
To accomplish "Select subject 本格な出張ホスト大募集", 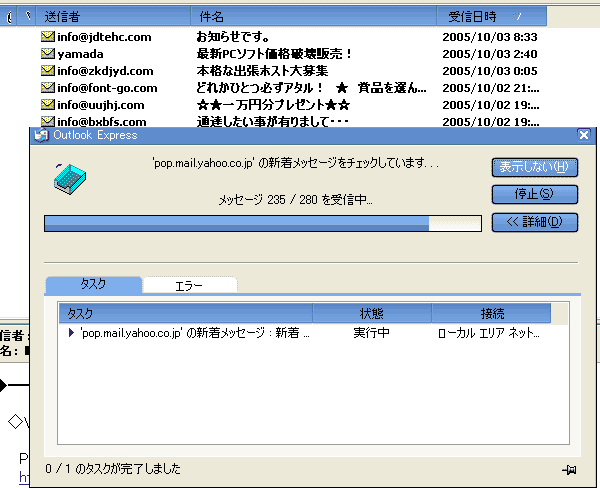I will 262,71.
